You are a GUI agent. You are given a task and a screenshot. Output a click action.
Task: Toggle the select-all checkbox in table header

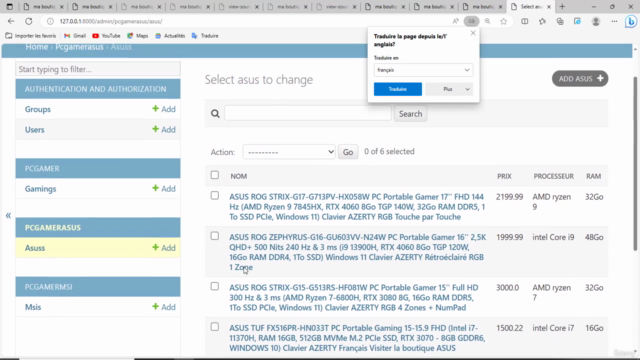coord(215,175)
